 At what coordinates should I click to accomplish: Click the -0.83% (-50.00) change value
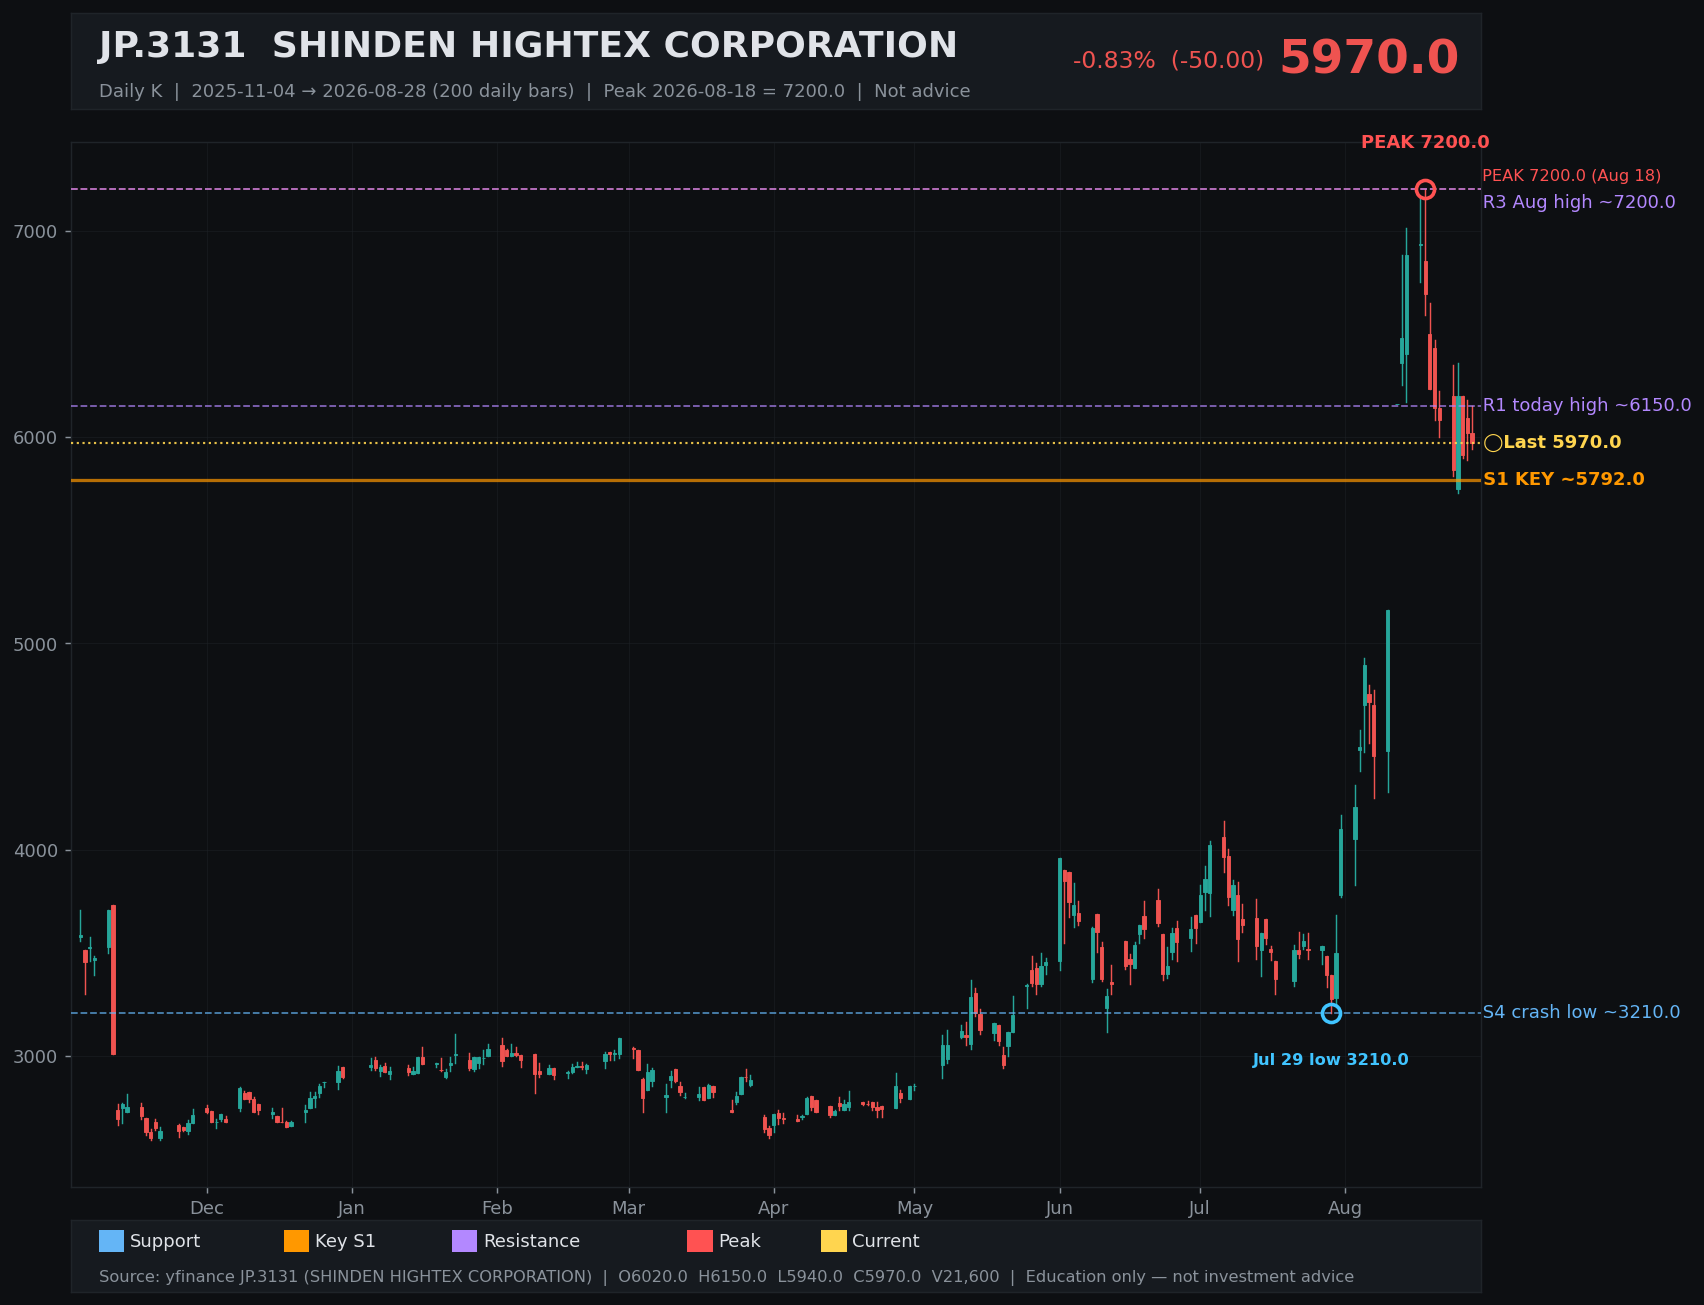tap(1168, 61)
